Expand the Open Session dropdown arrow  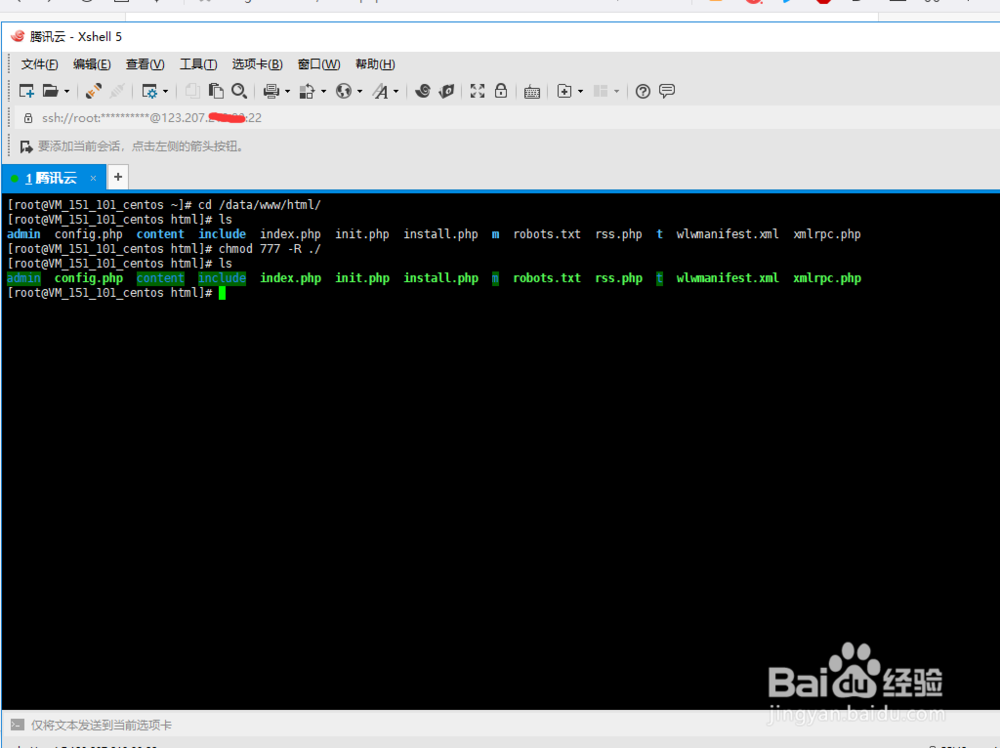(66, 92)
